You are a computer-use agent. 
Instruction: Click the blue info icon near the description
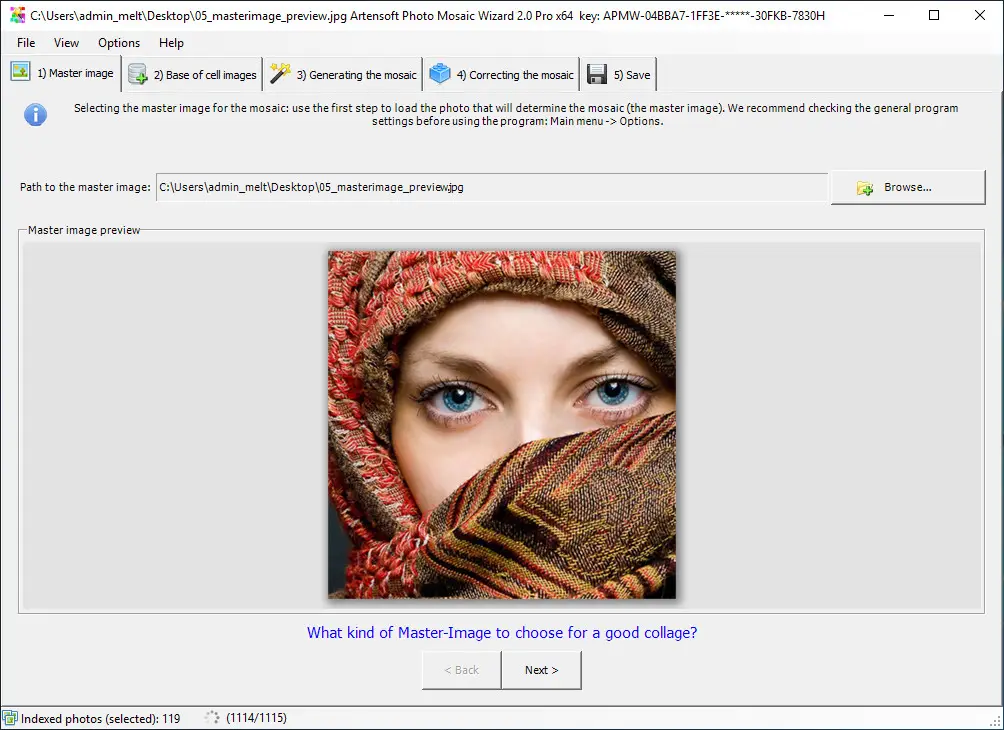point(35,114)
